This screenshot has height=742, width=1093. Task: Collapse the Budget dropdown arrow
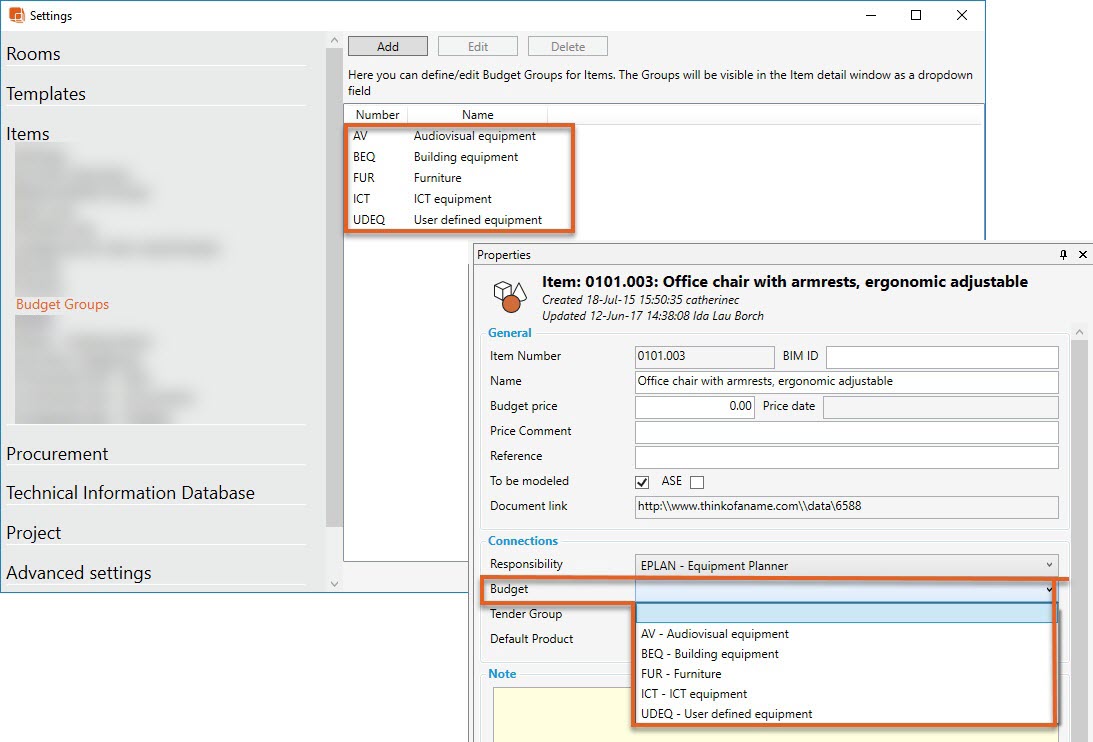[x=1049, y=590]
